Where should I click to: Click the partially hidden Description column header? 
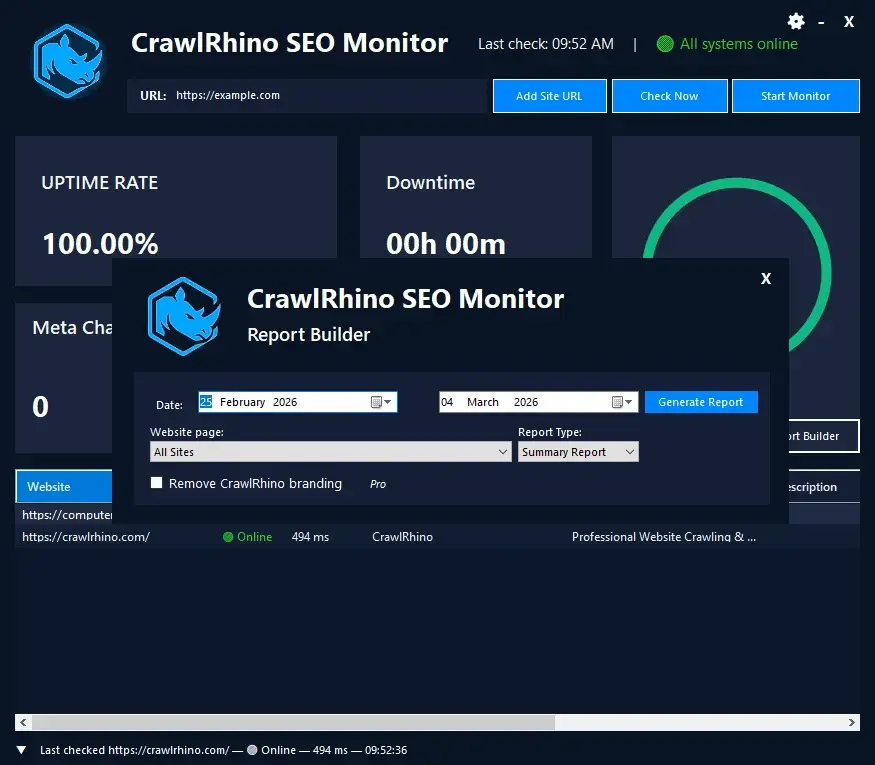tap(824, 487)
